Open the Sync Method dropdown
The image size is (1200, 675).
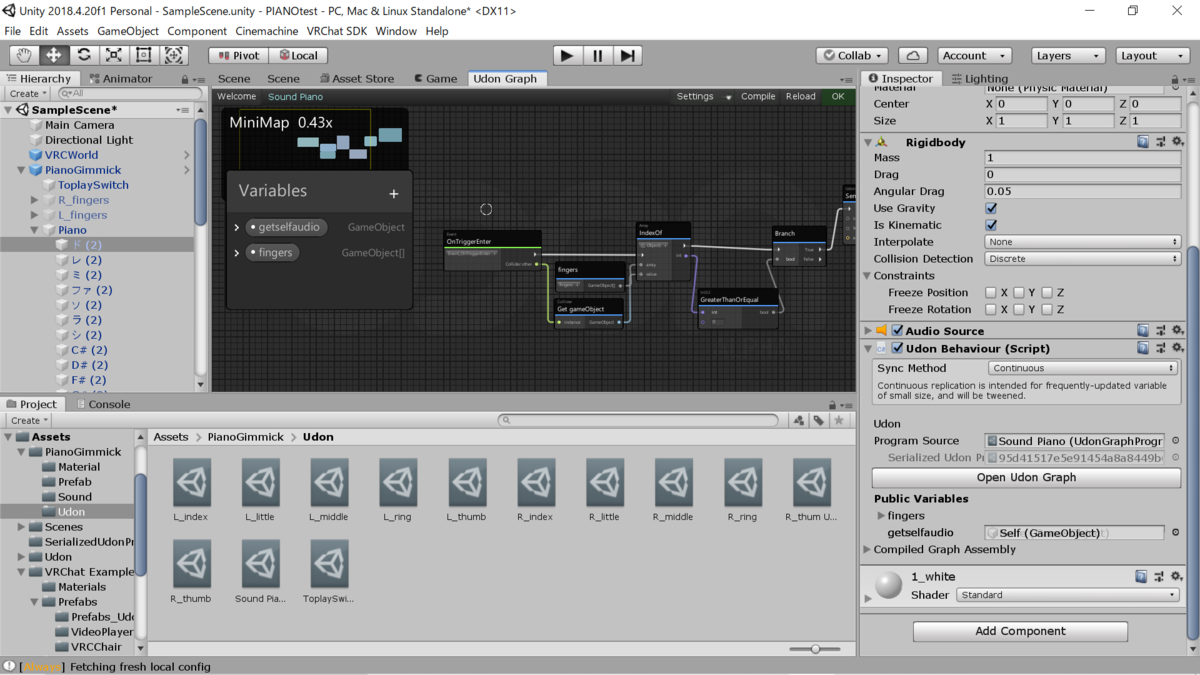pos(1083,368)
